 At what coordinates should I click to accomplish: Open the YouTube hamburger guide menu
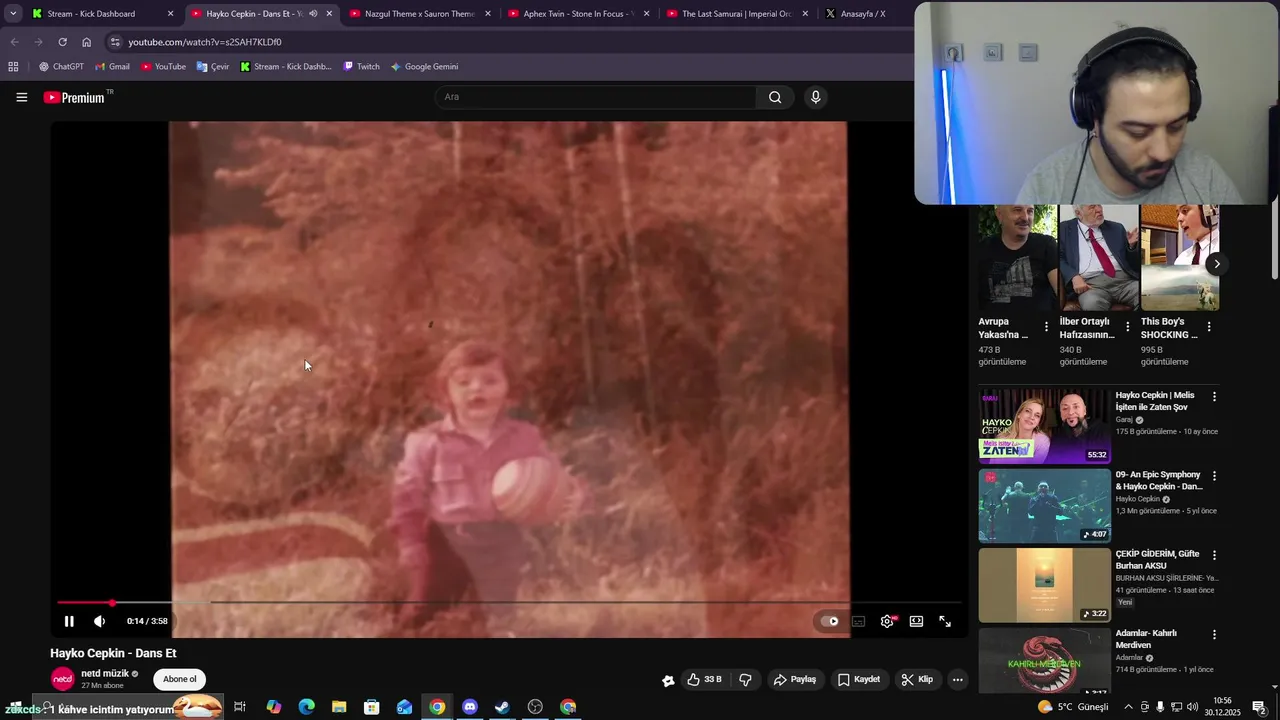click(x=21, y=97)
